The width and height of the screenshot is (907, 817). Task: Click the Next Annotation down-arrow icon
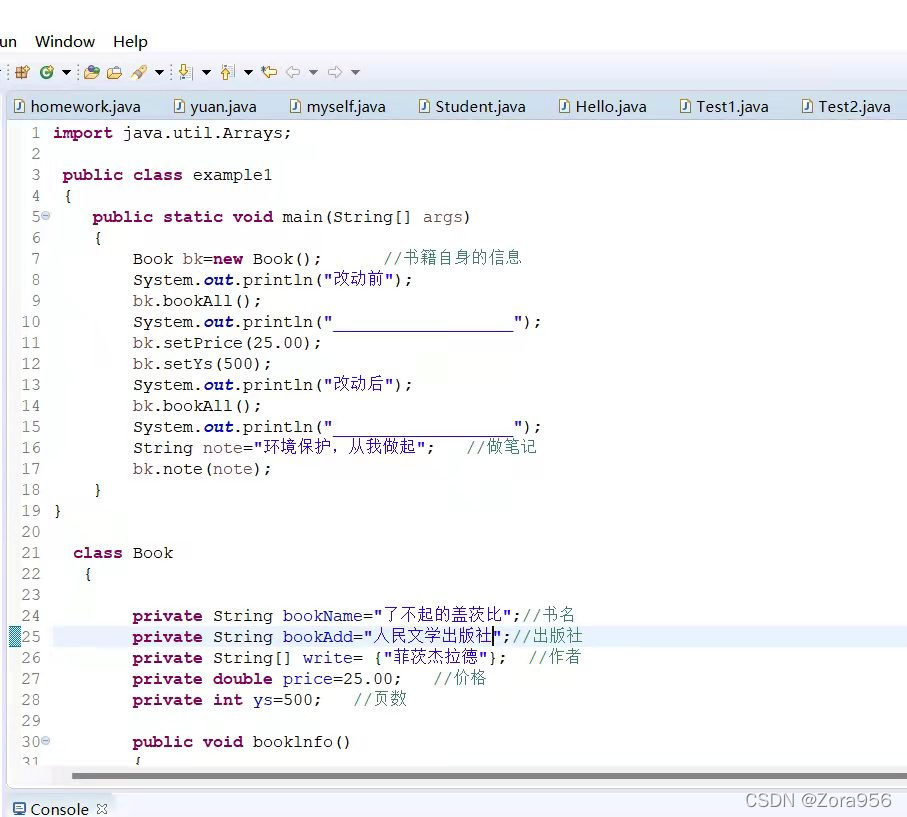pyautogui.click(x=185, y=72)
